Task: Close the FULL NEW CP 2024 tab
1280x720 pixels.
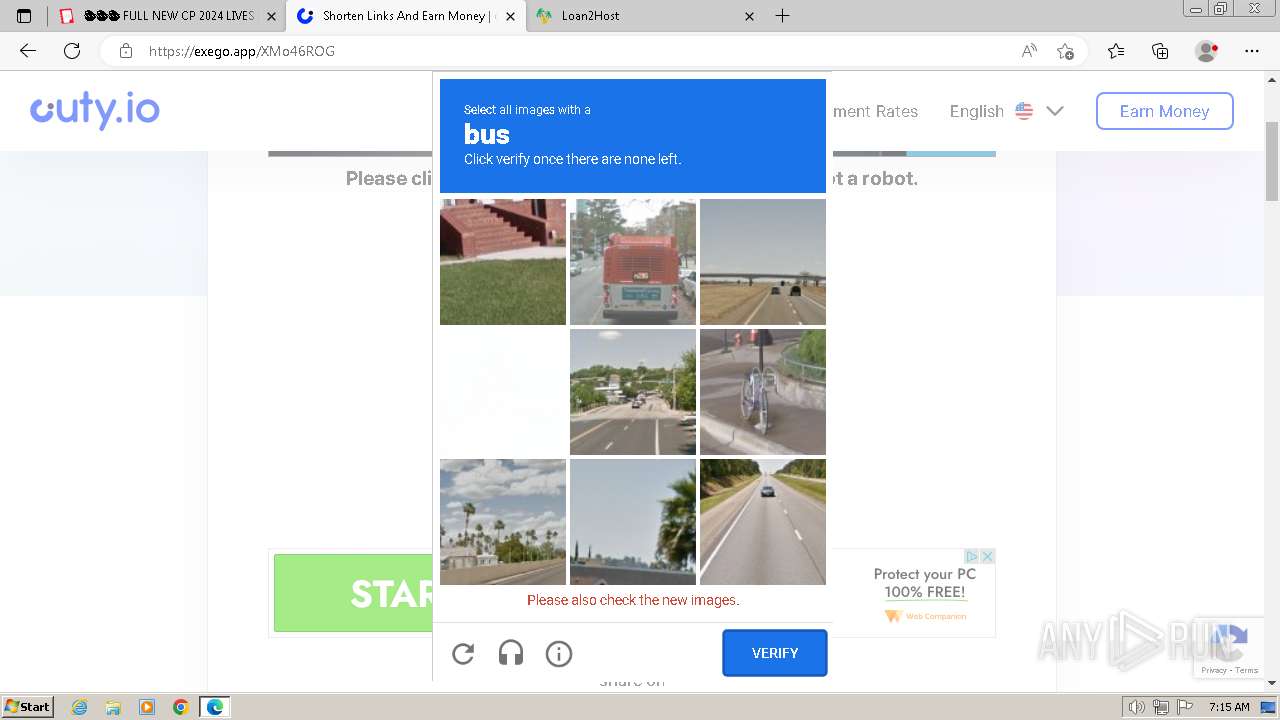Action: click(272, 16)
